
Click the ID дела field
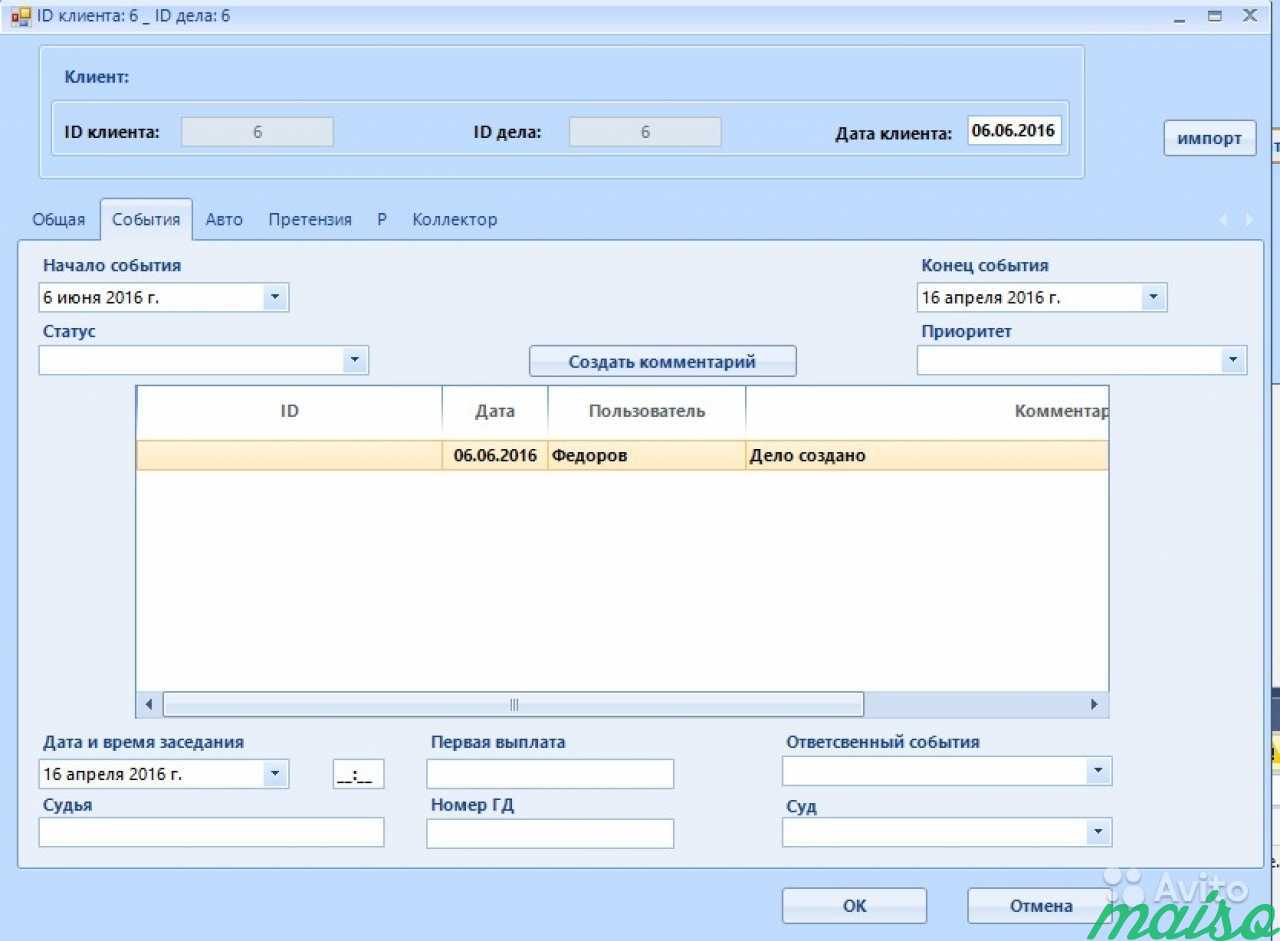pyautogui.click(x=645, y=132)
